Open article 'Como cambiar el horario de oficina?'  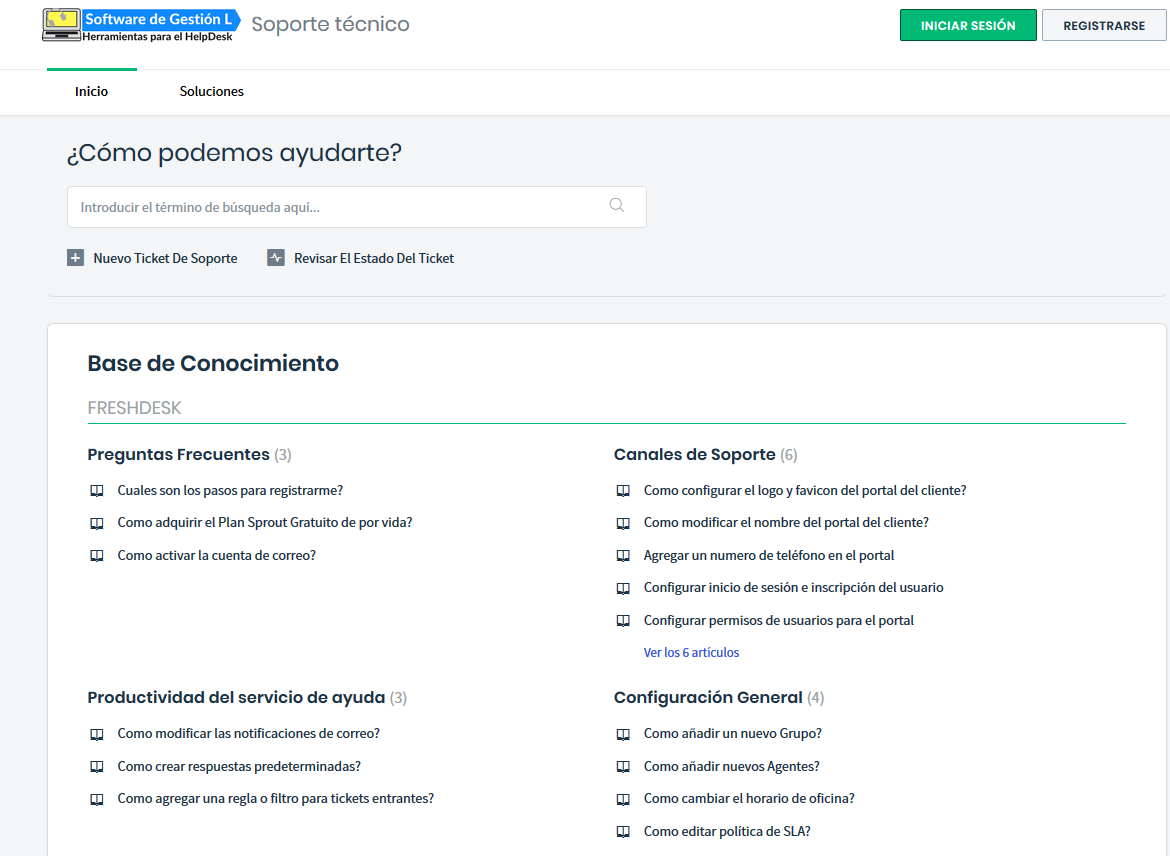[x=749, y=799]
